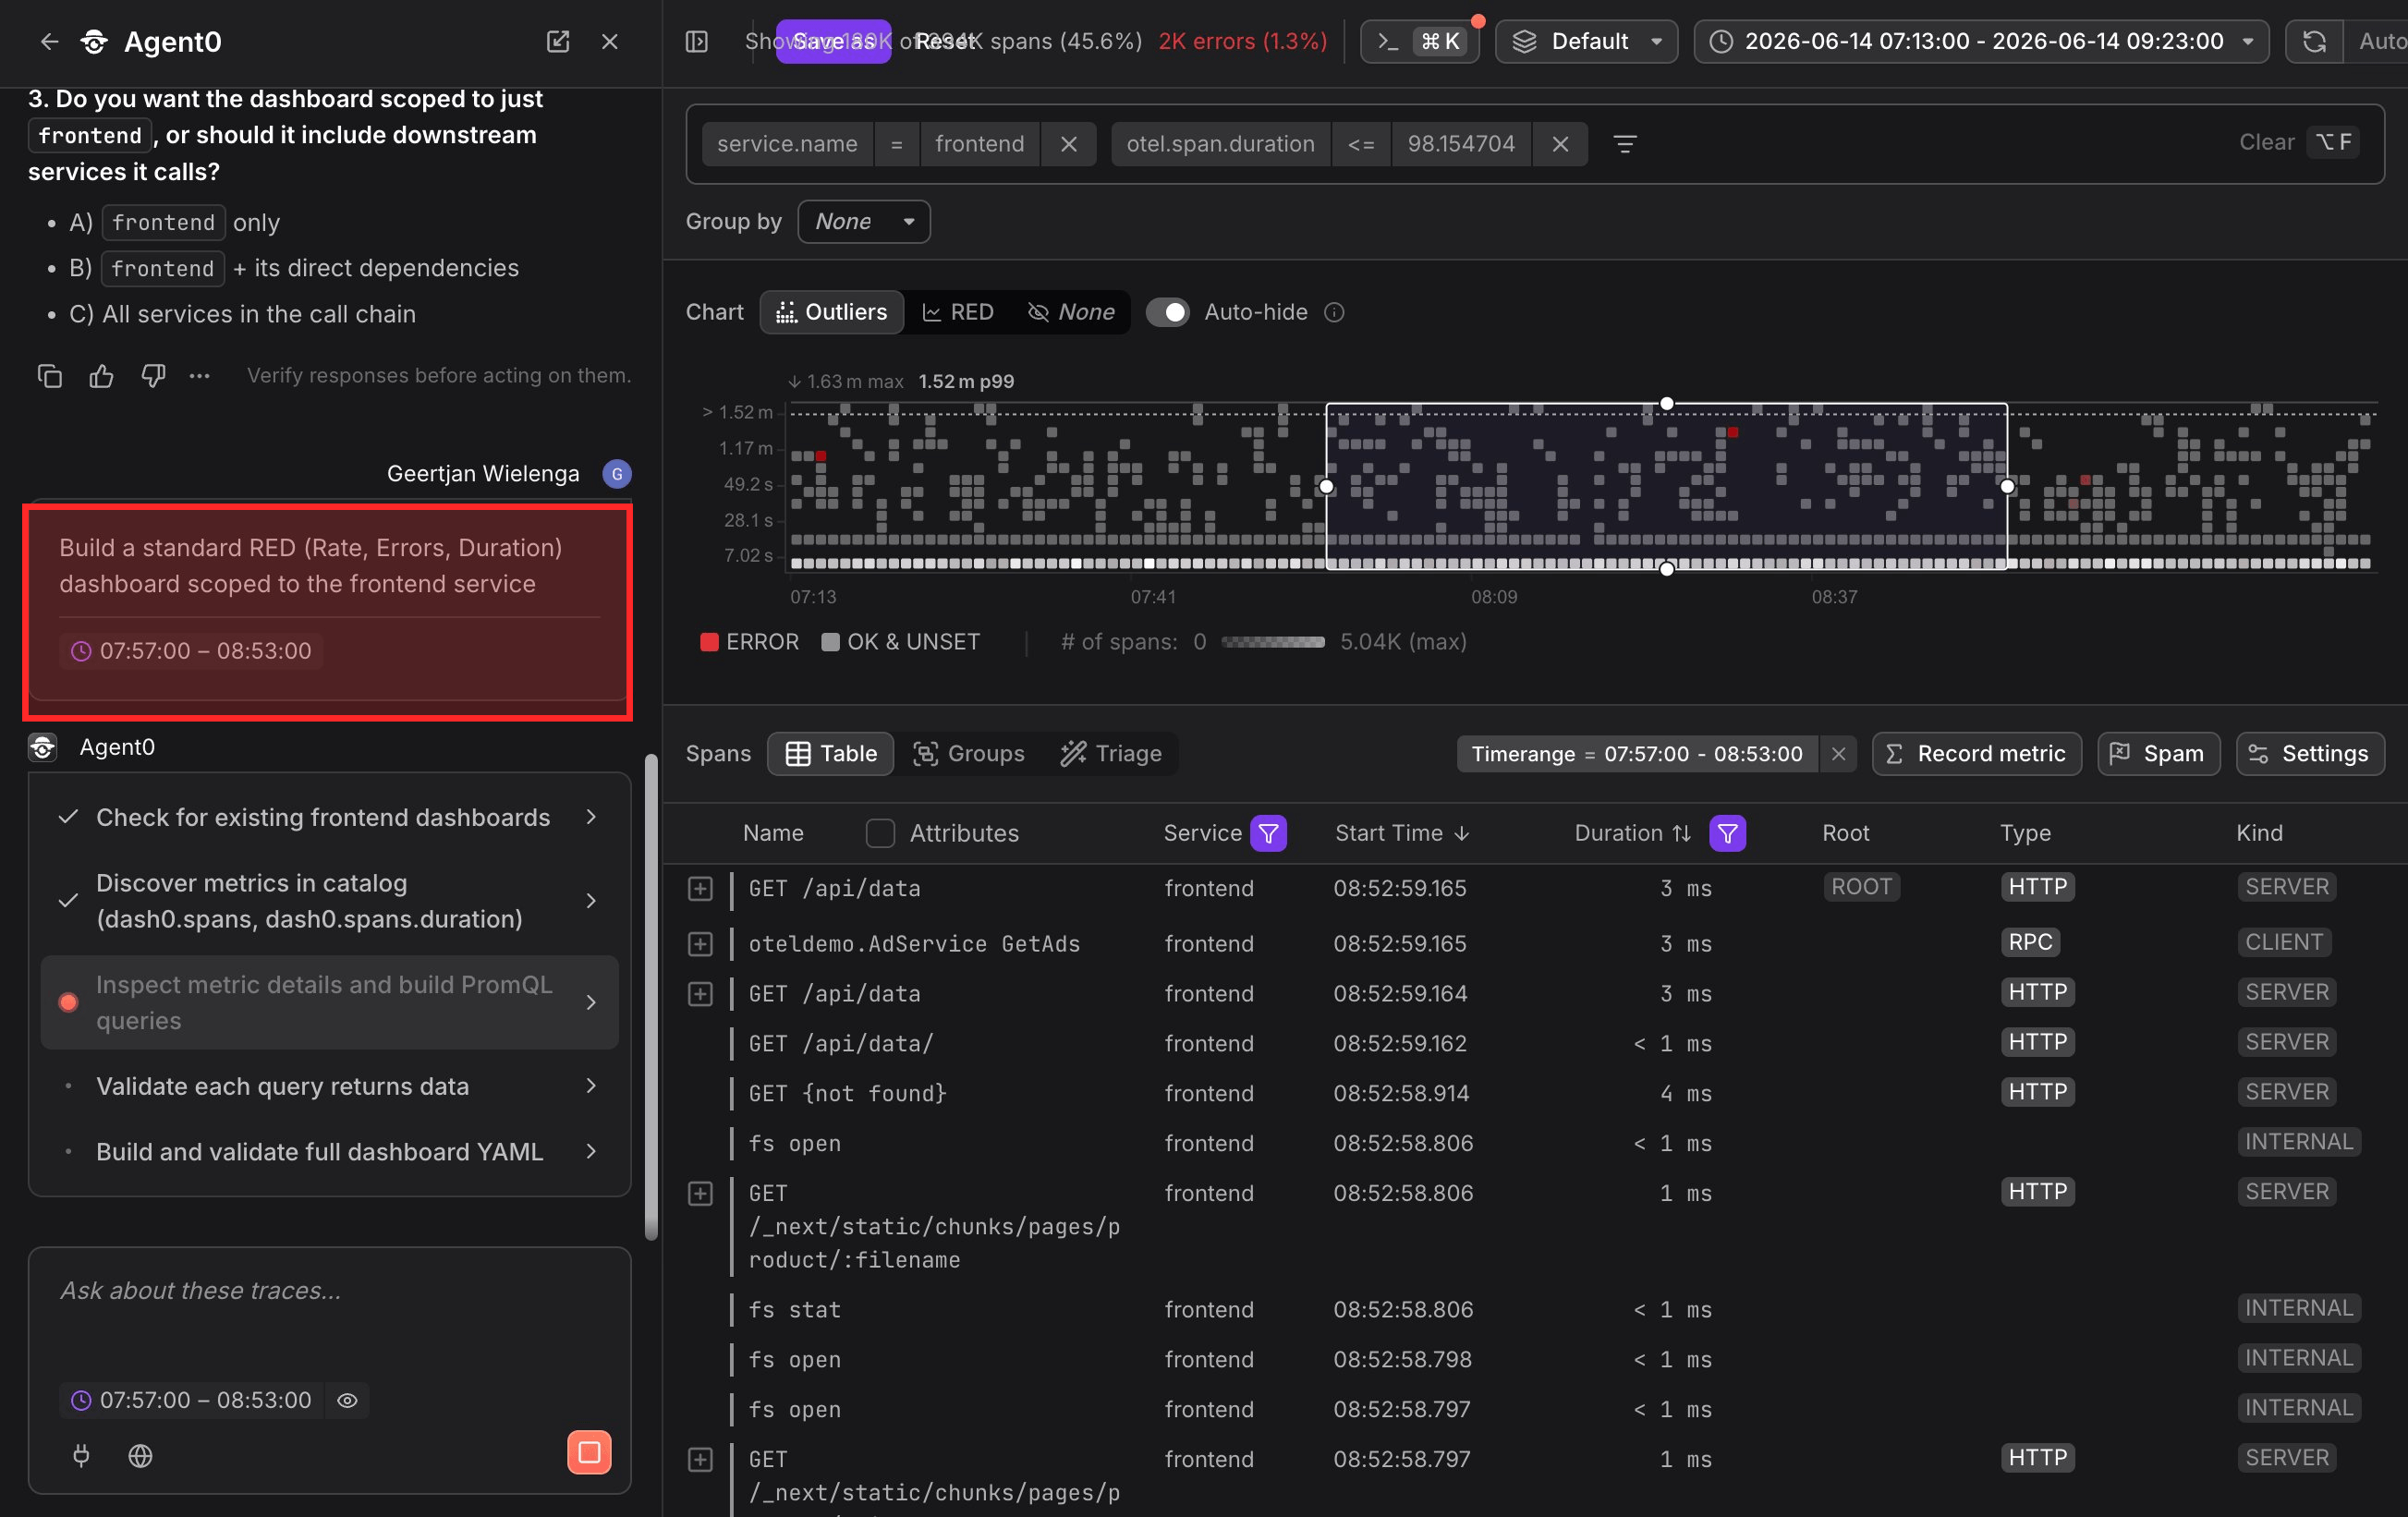The image size is (2408, 1517).
Task: Click the globe web icon
Action: [x=141, y=1455]
